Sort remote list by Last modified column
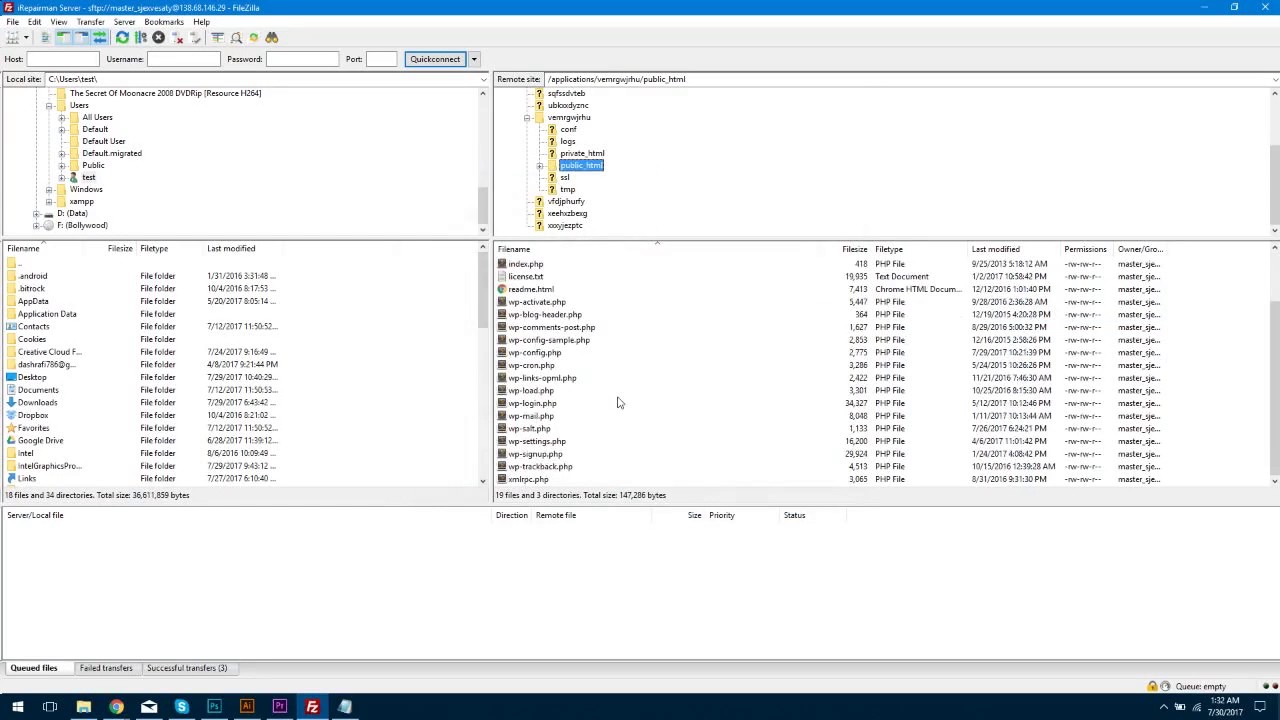 996,249
